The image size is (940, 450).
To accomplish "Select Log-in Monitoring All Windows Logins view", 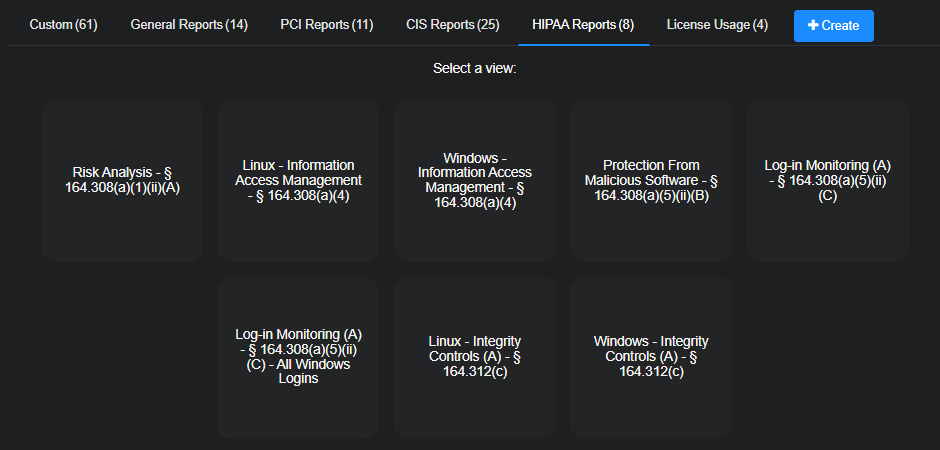I will click(298, 356).
